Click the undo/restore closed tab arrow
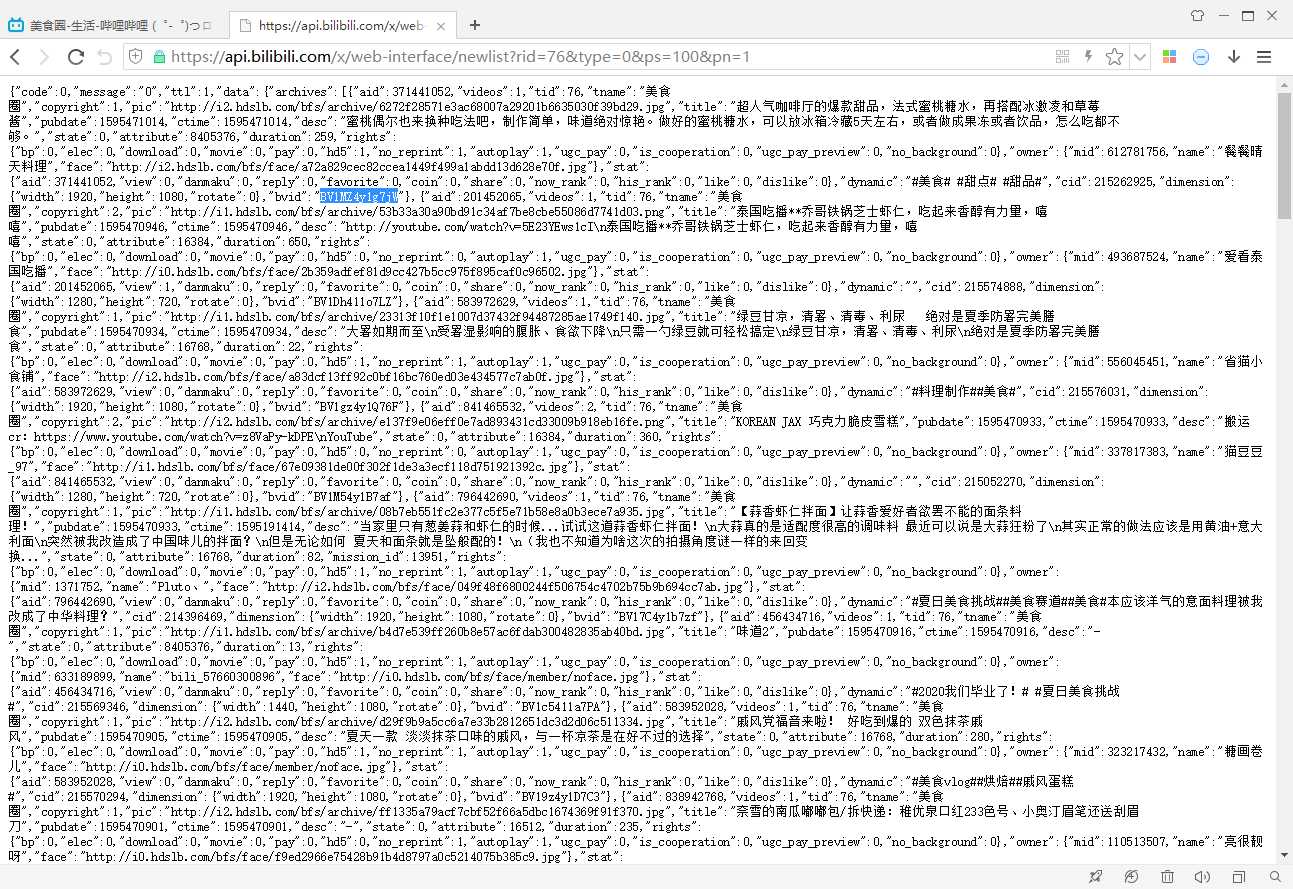The height and width of the screenshot is (889, 1293). 104,57
